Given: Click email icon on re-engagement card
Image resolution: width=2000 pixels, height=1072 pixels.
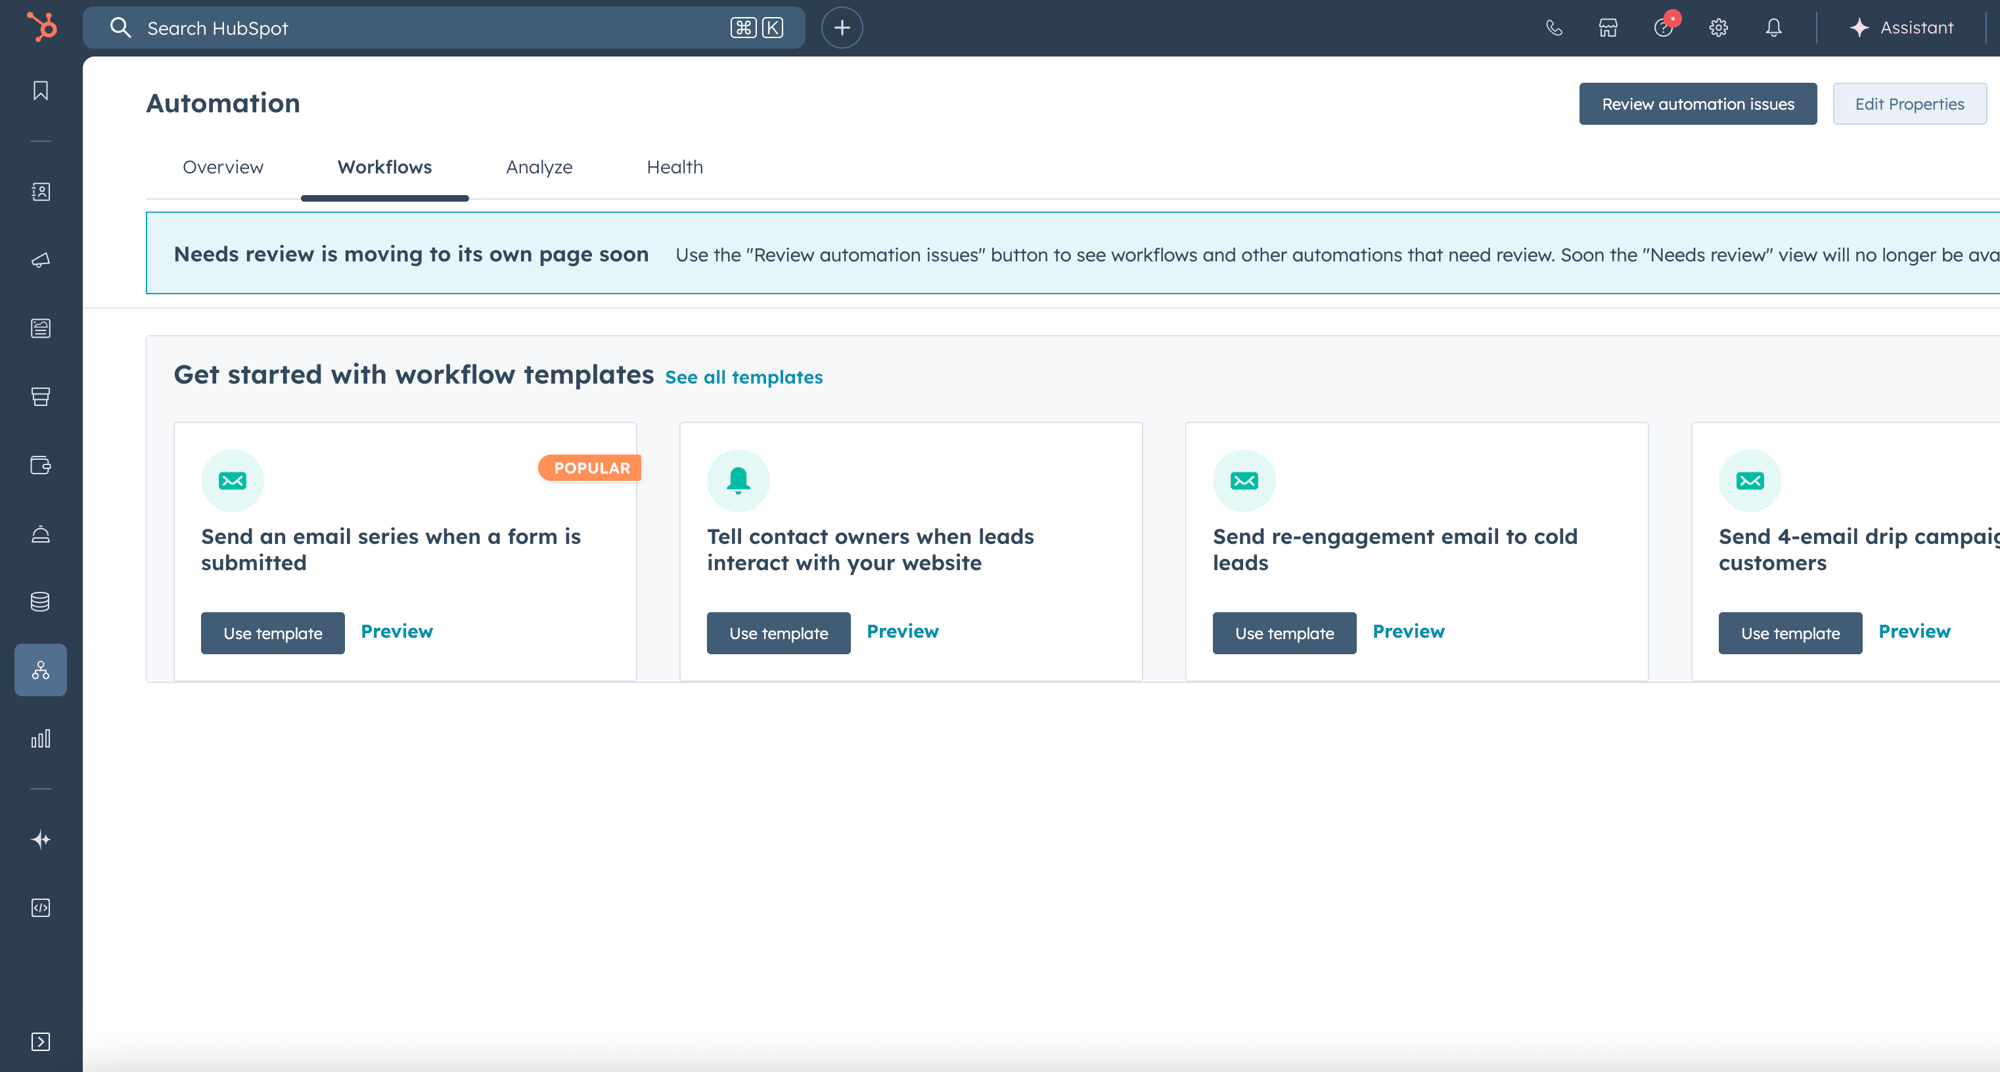Looking at the screenshot, I should pos(1244,481).
